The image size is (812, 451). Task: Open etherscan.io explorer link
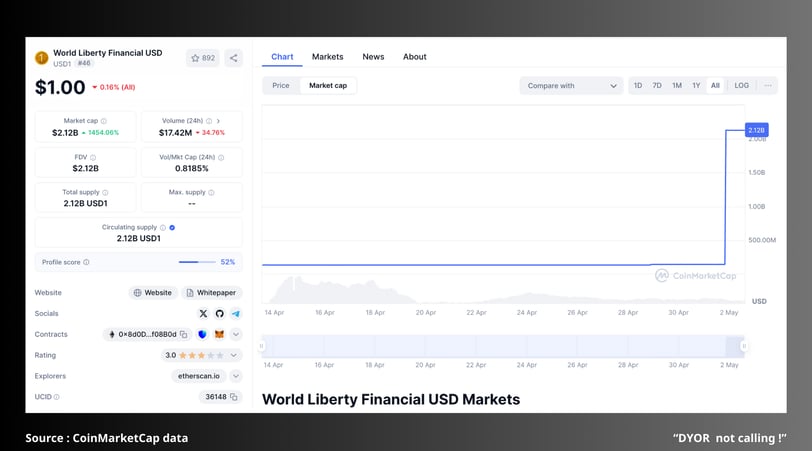coord(199,376)
